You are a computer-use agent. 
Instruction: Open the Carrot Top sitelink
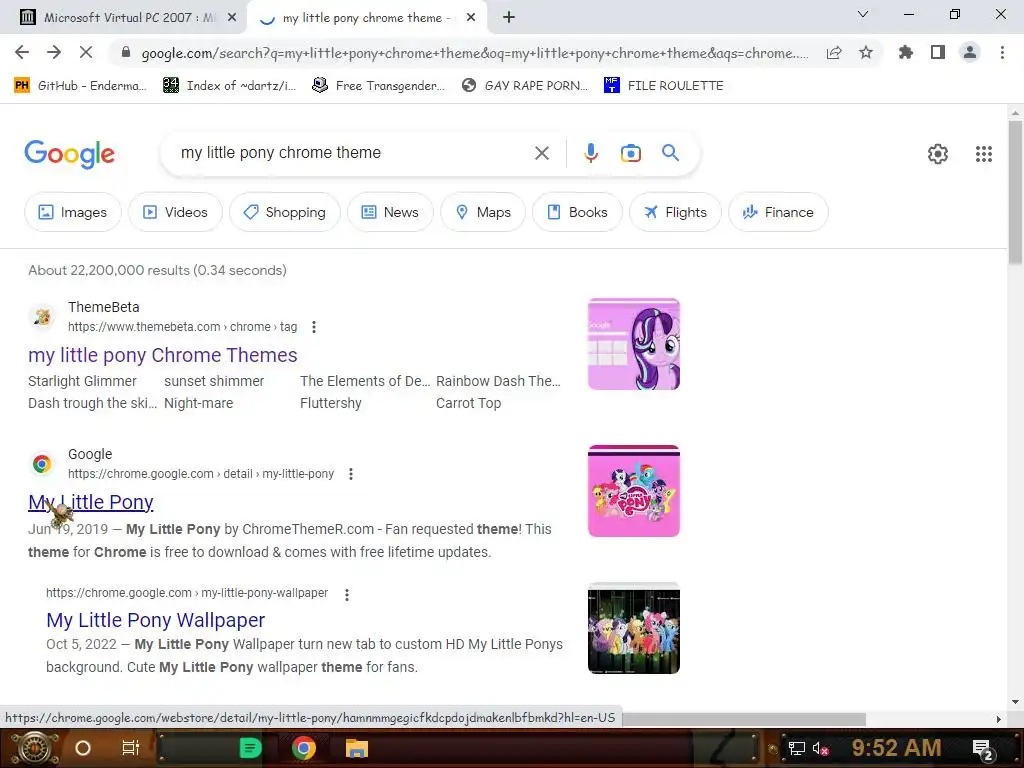468,404
